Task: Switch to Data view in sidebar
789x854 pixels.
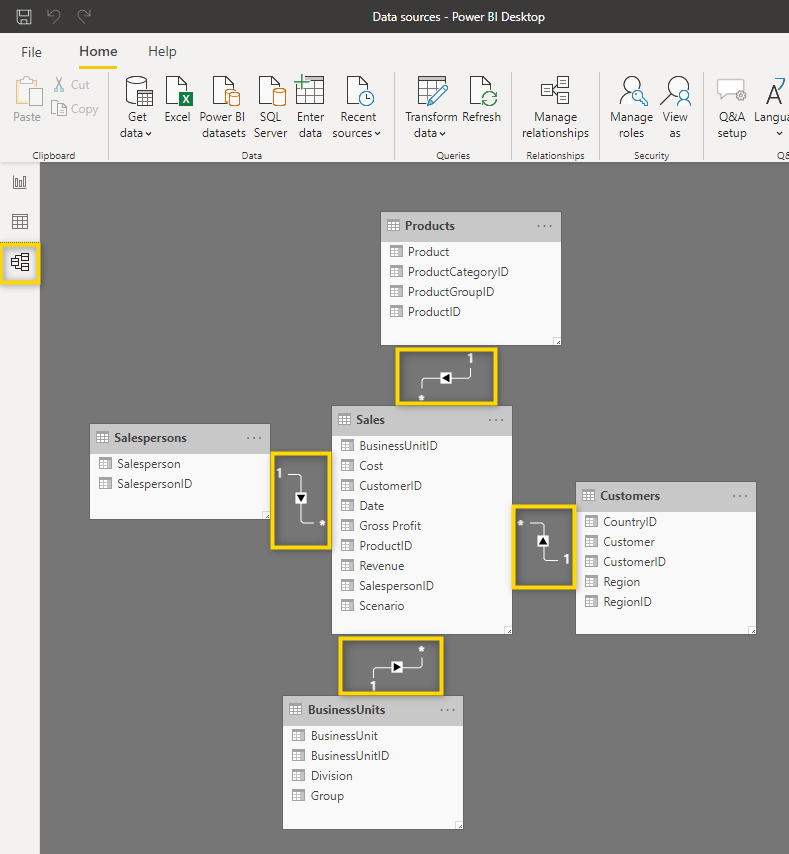Action: click(x=20, y=222)
